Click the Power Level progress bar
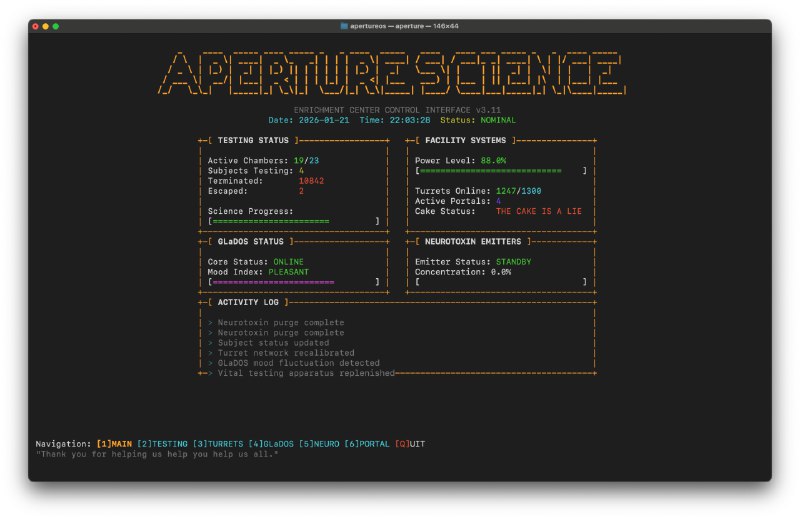Screen dimensions: 800x519 pos(501,171)
